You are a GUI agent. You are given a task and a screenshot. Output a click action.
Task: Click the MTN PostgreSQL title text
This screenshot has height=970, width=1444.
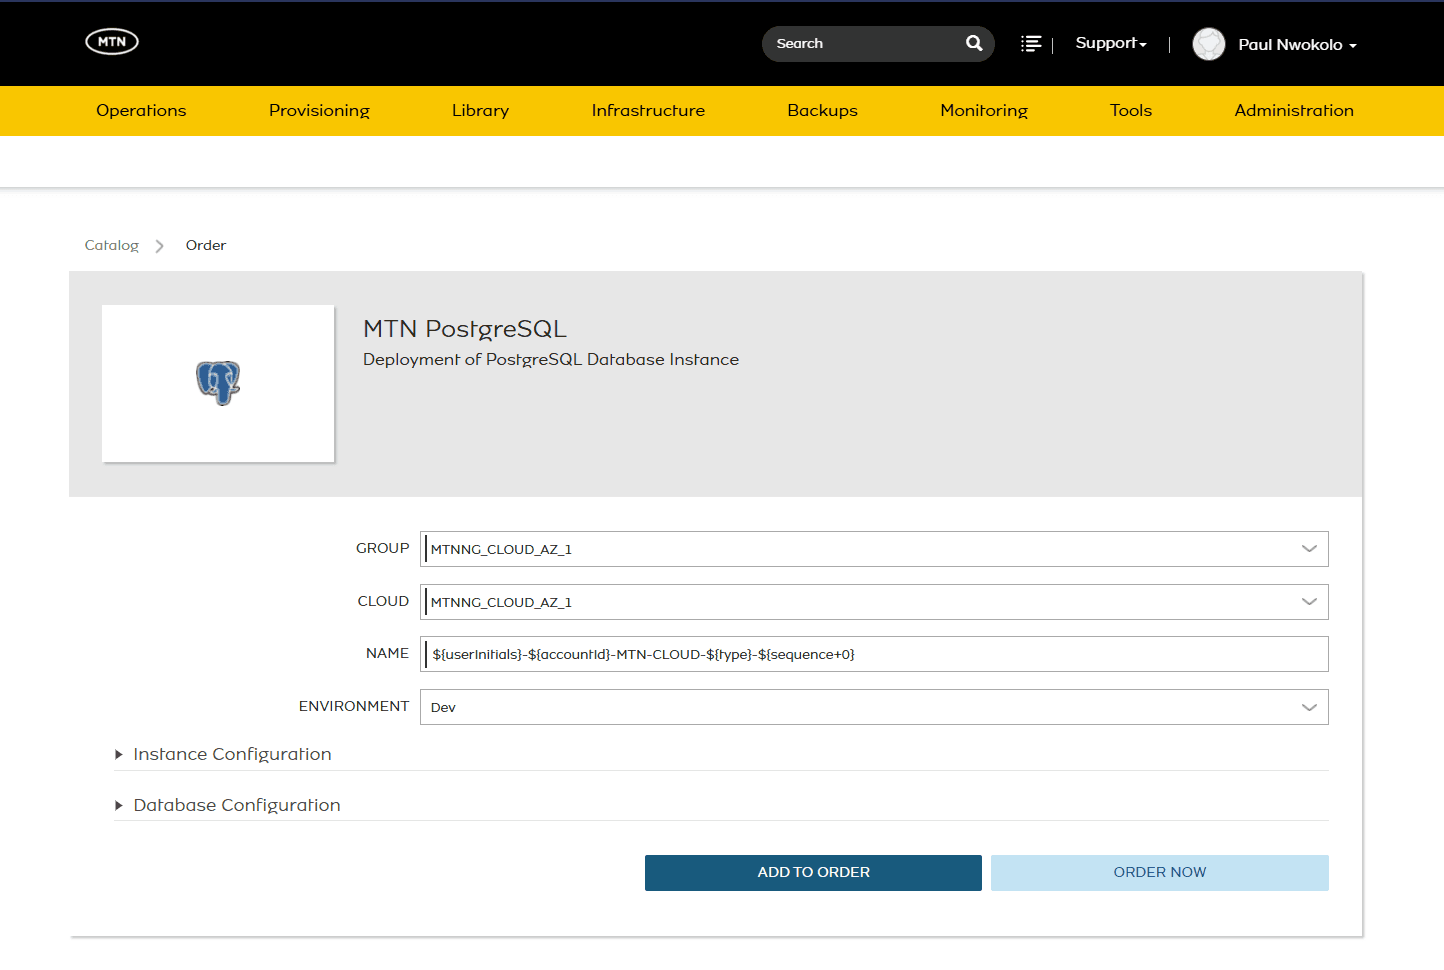pos(465,329)
